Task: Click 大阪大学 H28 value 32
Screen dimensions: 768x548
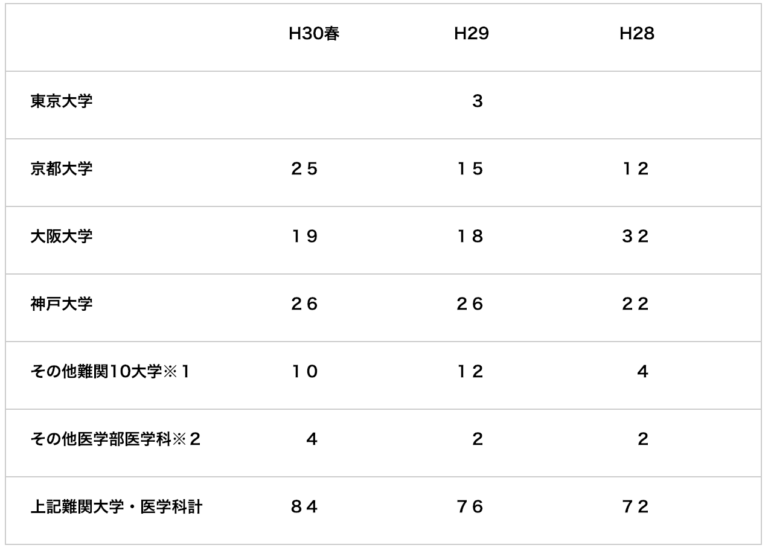Action: click(635, 236)
